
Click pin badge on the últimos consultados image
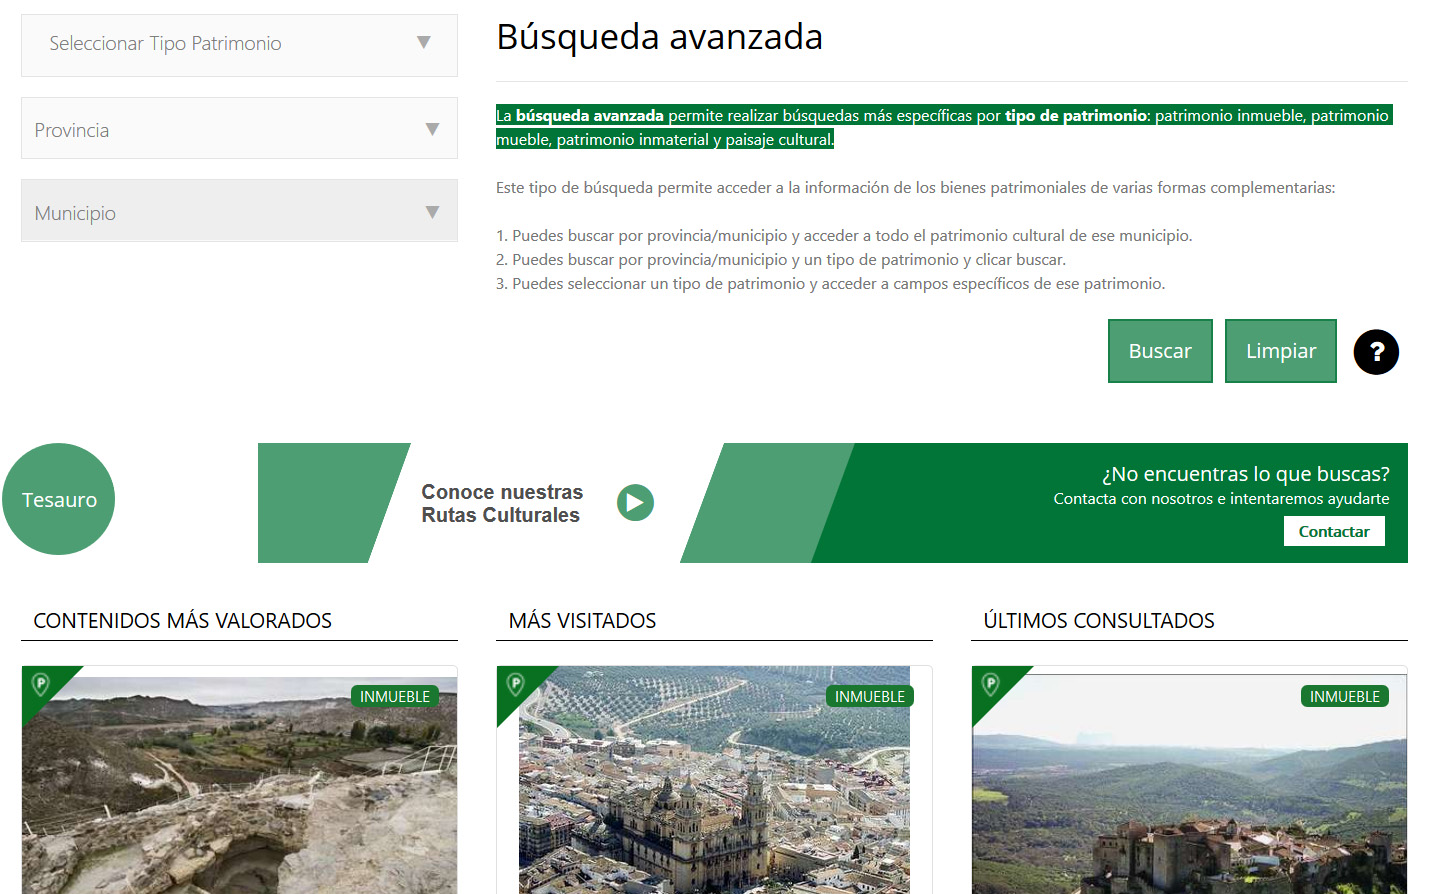(991, 684)
